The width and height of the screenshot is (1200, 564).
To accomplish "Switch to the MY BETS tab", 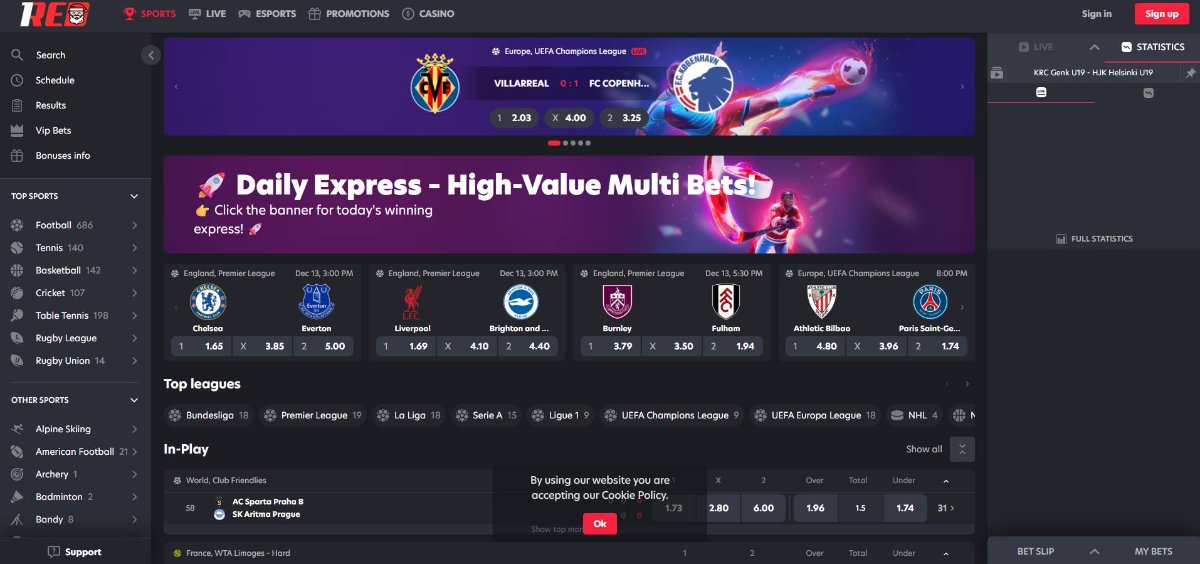I will [x=1153, y=551].
